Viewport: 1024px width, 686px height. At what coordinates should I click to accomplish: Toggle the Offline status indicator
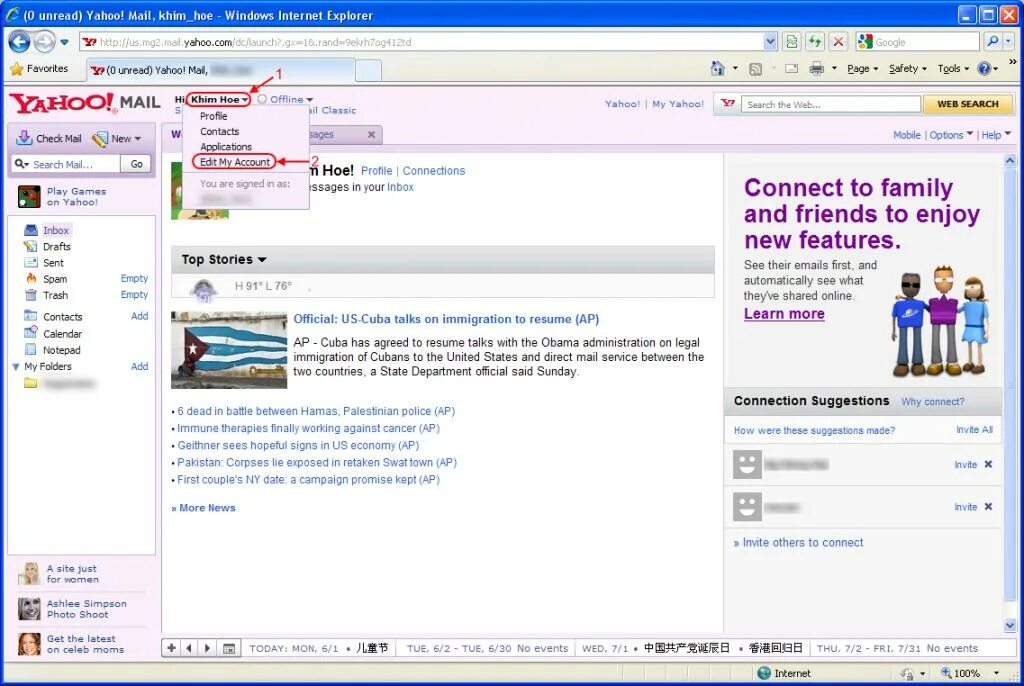tap(285, 99)
